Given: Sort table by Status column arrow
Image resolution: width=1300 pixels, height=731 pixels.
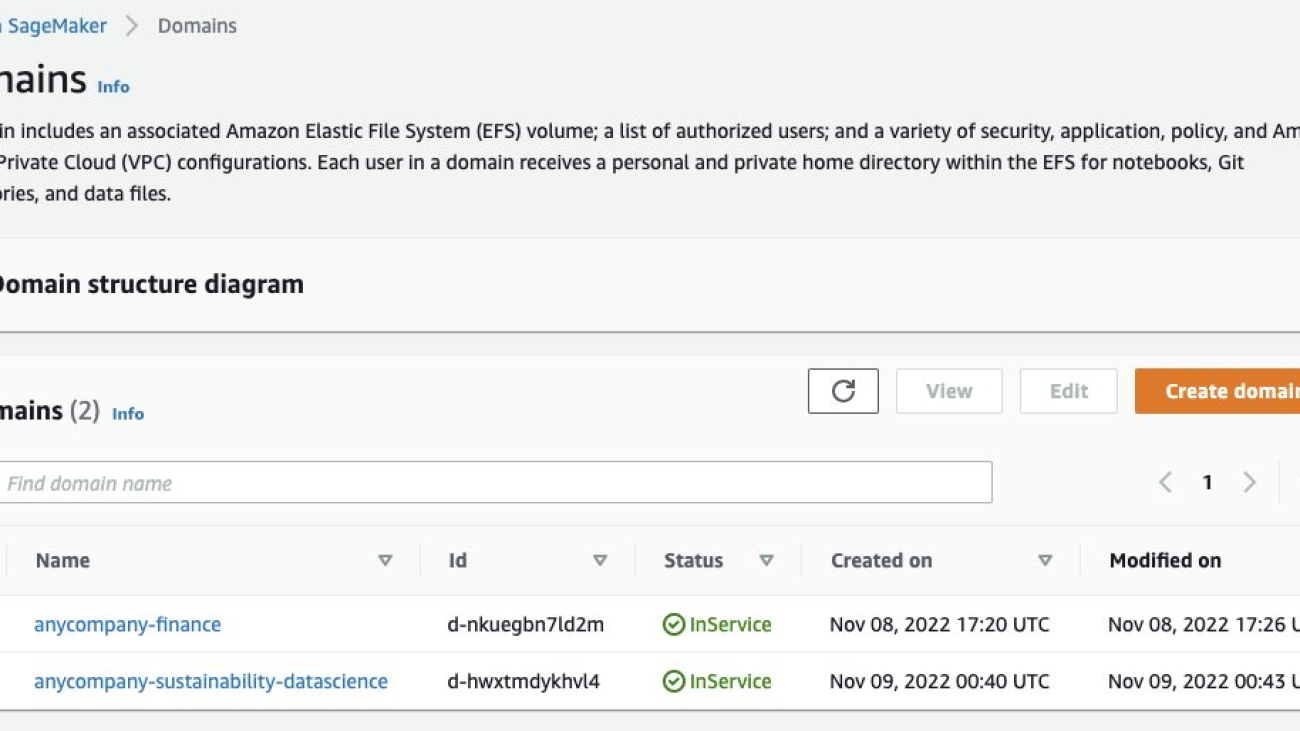Looking at the screenshot, I should [766, 561].
